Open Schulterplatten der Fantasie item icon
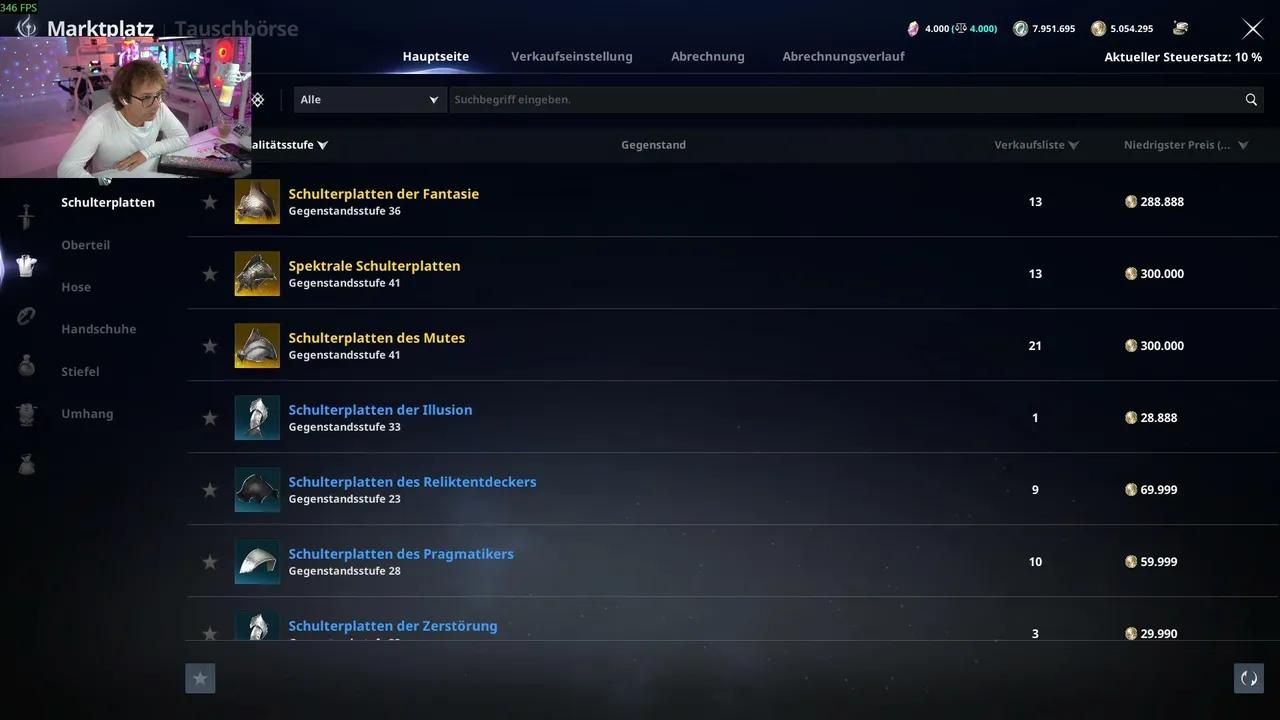 pos(257,202)
